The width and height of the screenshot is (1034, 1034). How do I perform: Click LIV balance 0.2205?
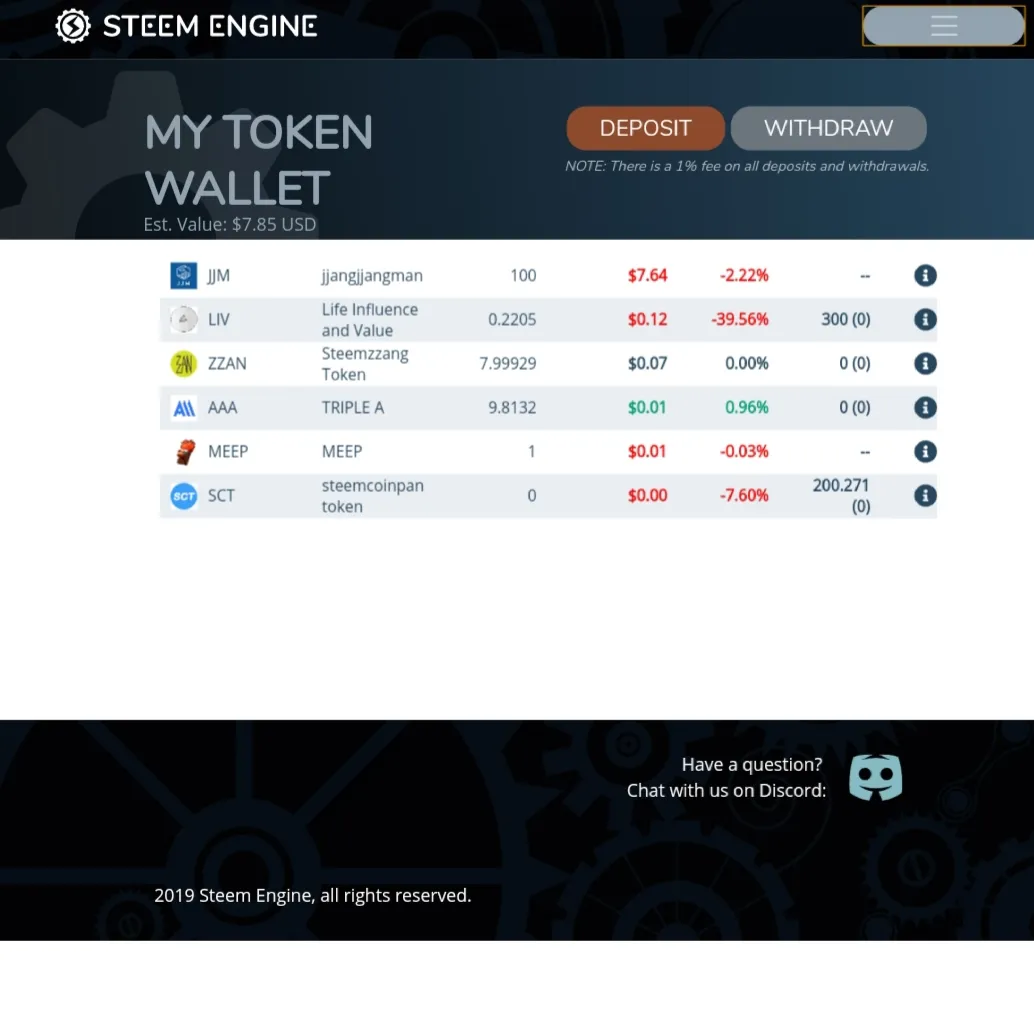[x=512, y=319]
